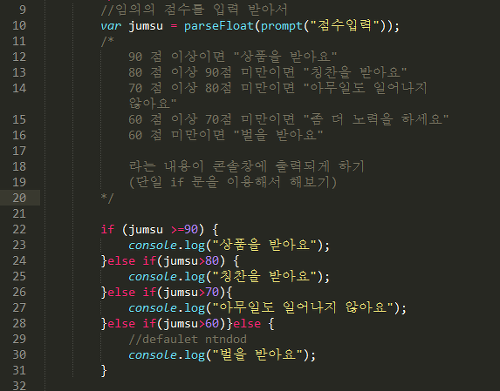
Task: Click the string "점수입력" on line 10
Action: (345, 25)
